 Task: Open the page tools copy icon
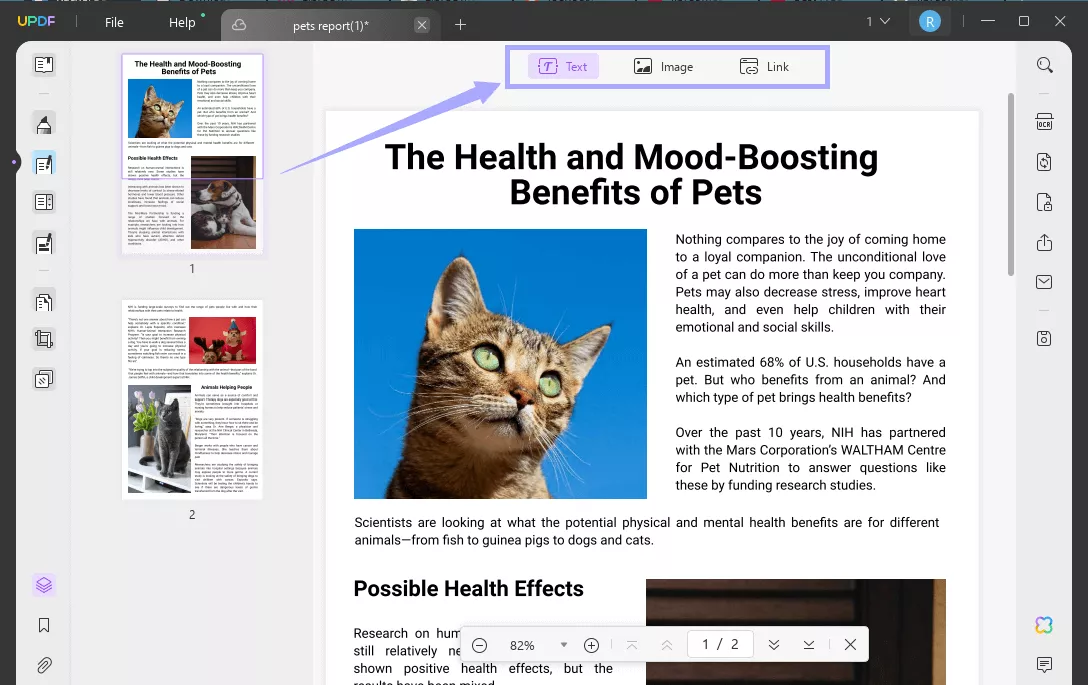(44, 302)
